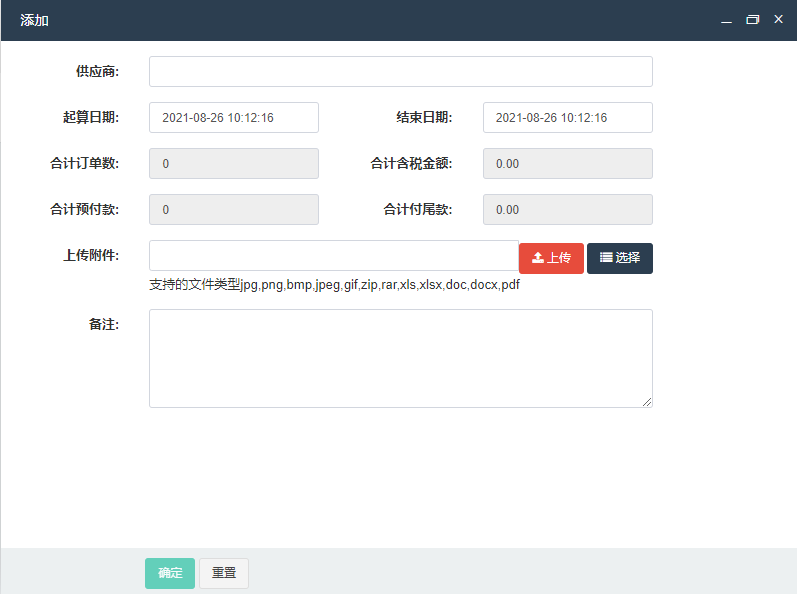Click the supported file types hint text
The height and width of the screenshot is (594, 797).
(334, 285)
